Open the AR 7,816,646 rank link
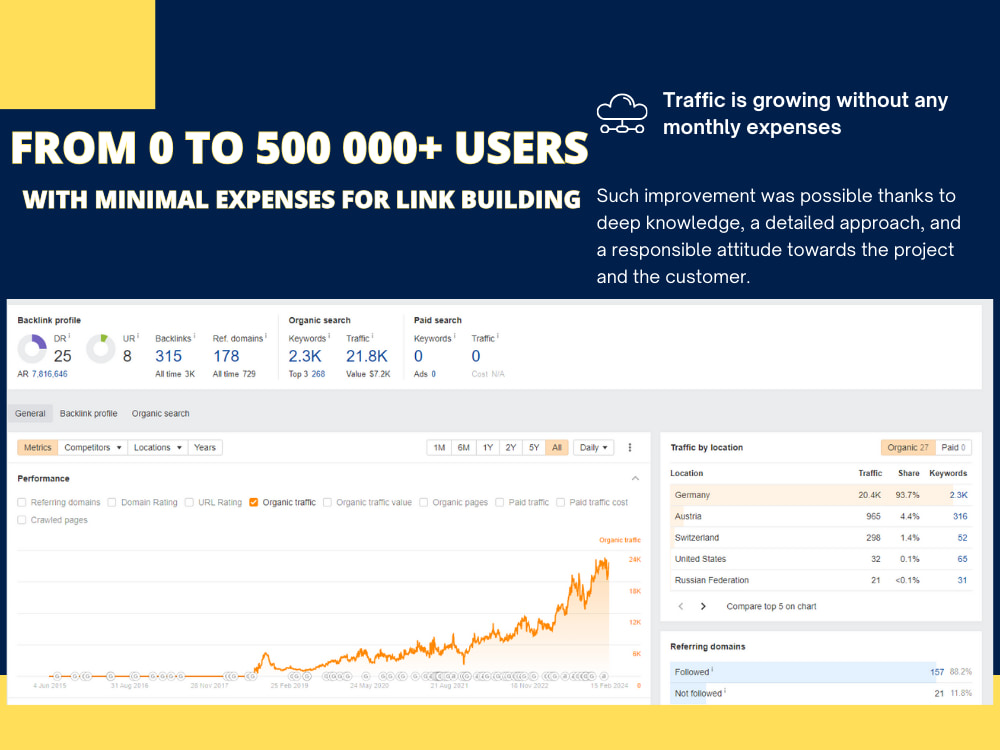 (x=49, y=374)
